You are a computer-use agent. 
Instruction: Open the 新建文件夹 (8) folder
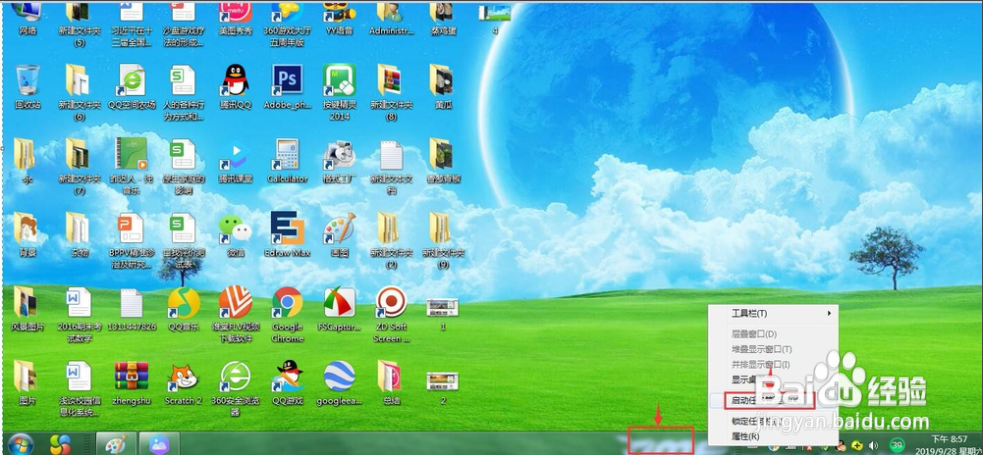(x=392, y=92)
